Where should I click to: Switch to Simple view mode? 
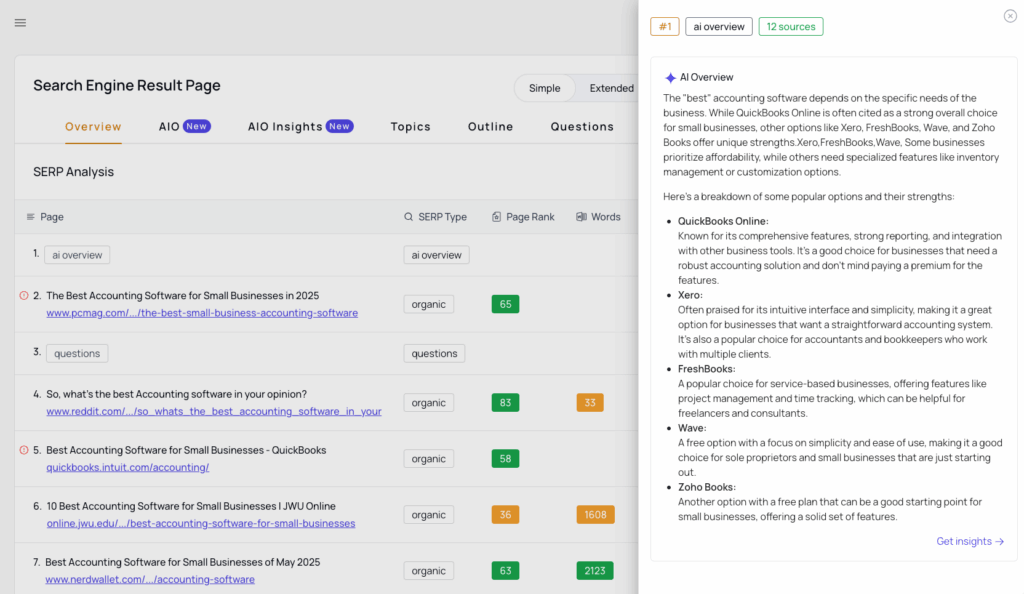[x=545, y=88]
